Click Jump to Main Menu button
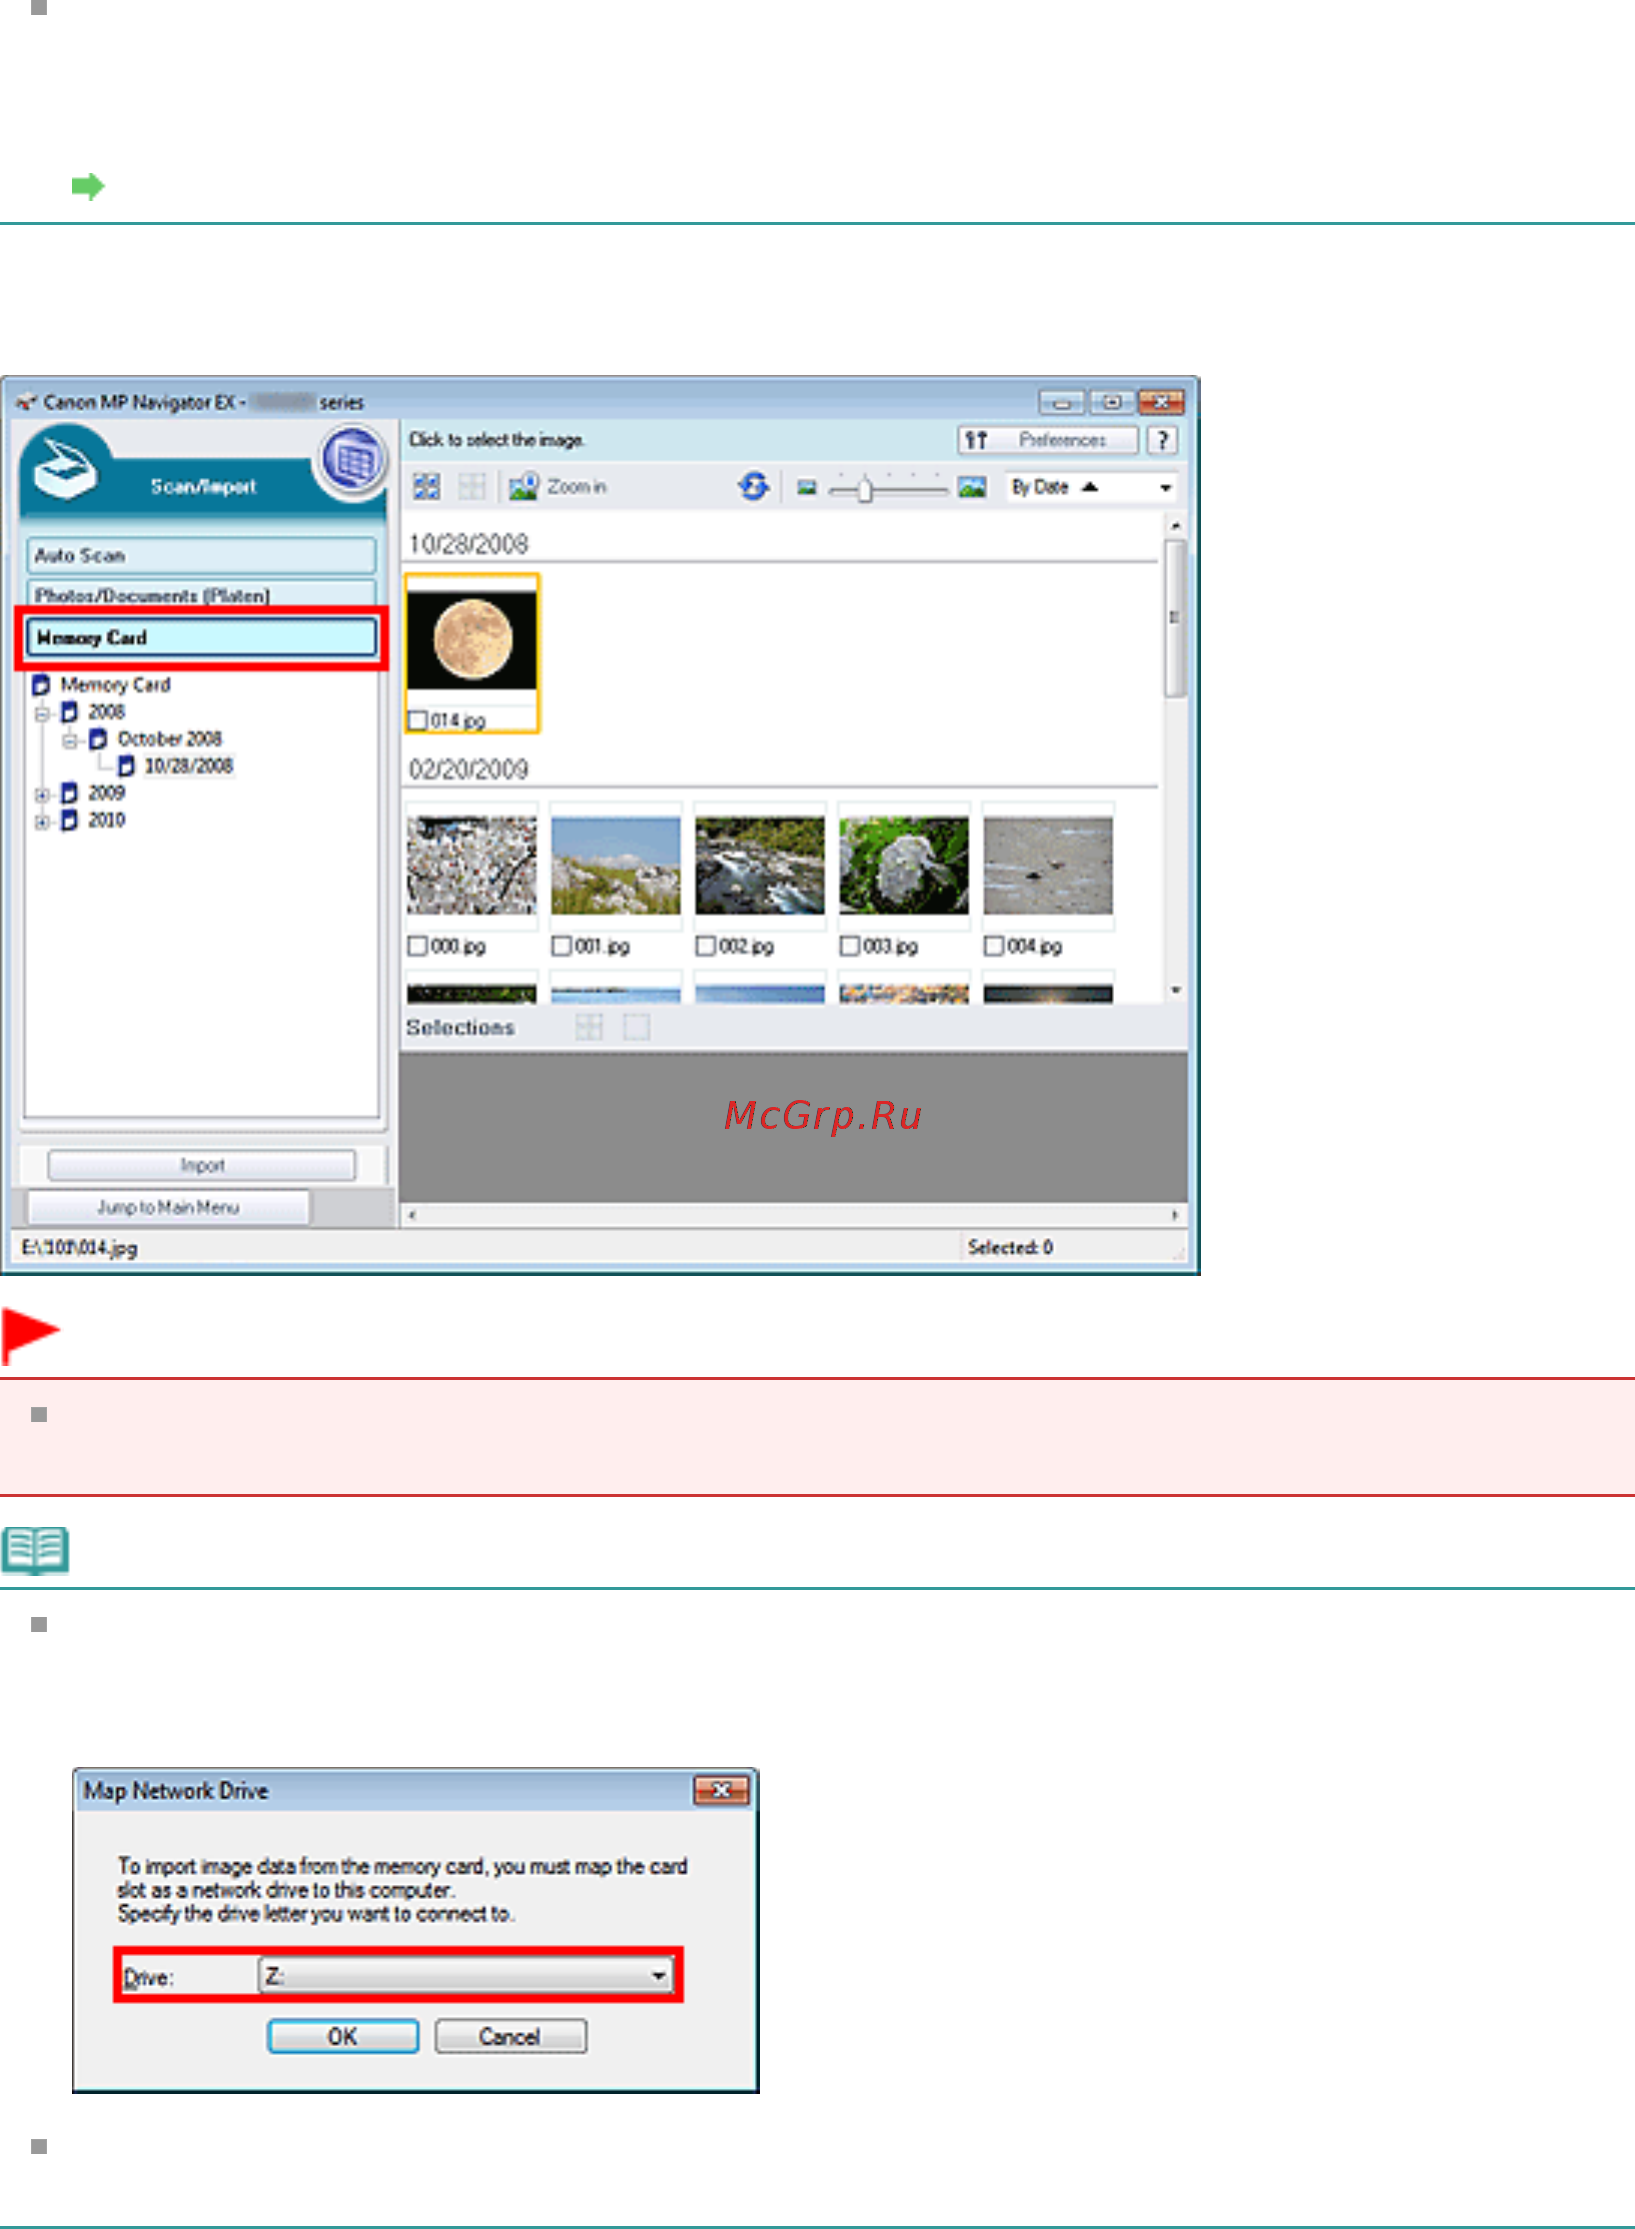 (x=168, y=1208)
